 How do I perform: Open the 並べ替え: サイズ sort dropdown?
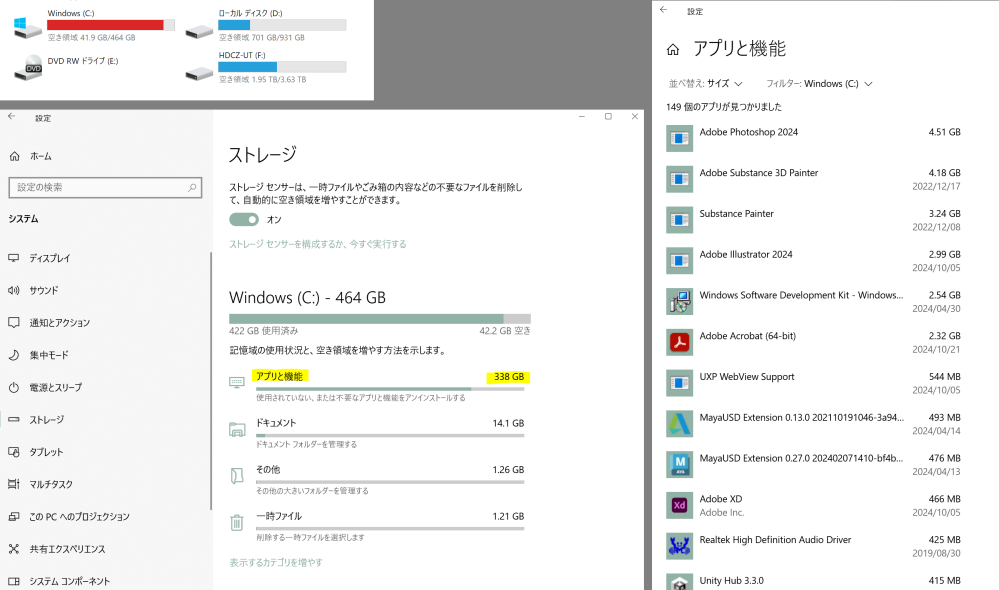[706, 84]
